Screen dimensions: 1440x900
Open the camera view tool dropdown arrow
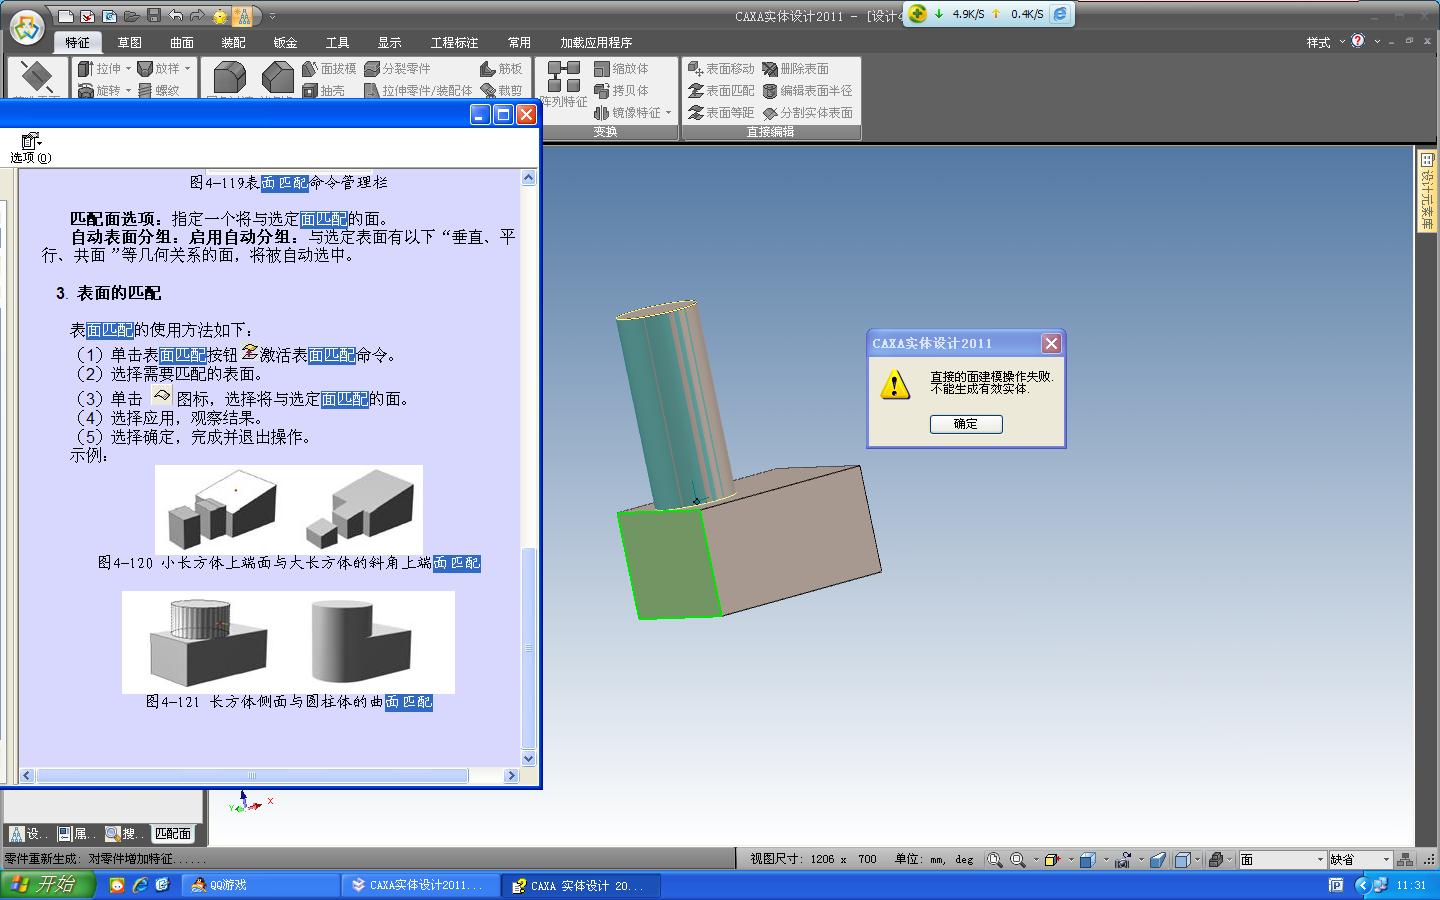[x=1141, y=860]
